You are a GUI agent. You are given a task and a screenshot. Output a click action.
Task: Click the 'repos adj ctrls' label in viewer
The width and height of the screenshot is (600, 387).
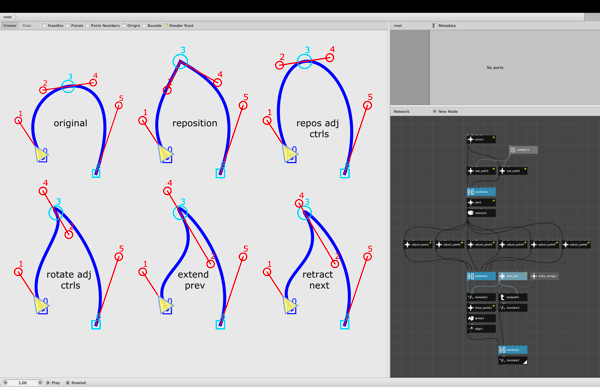[318, 129]
